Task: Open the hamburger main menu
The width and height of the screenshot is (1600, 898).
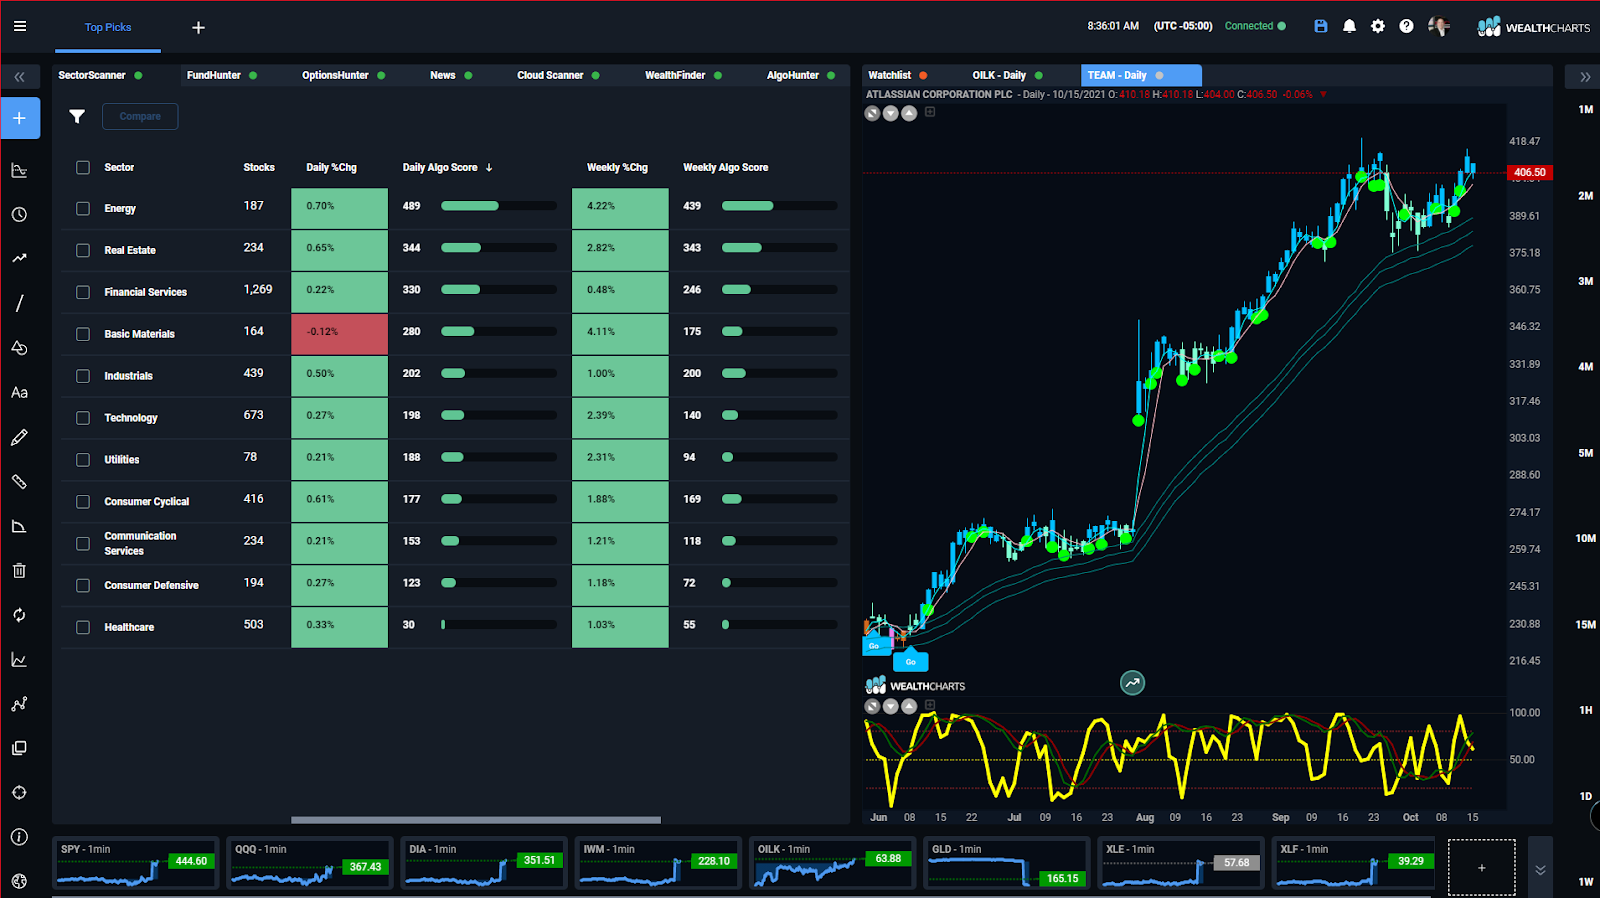Action: click(x=20, y=26)
